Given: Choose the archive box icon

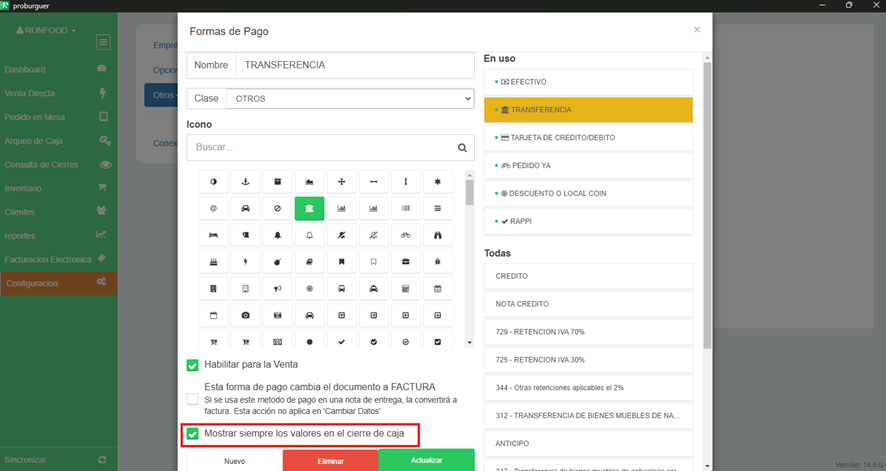Looking at the screenshot, I should [277, 182].
